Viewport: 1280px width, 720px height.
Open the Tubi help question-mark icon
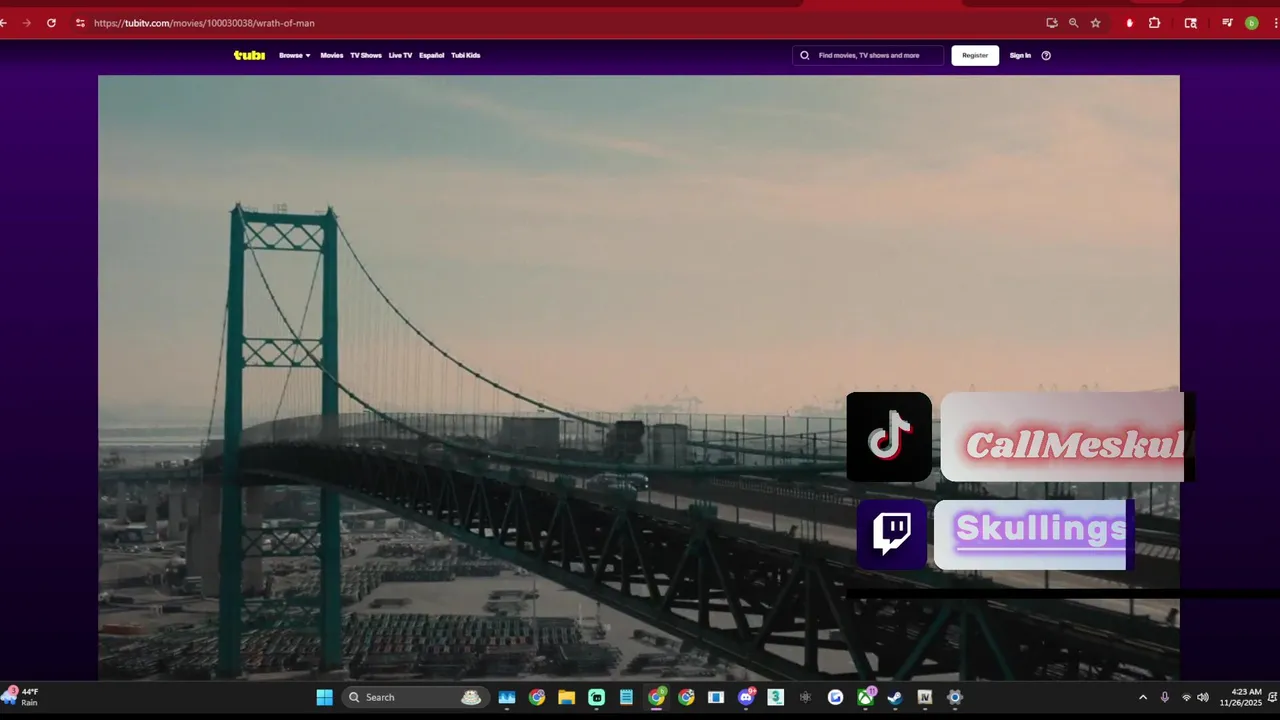point(1046,55)
